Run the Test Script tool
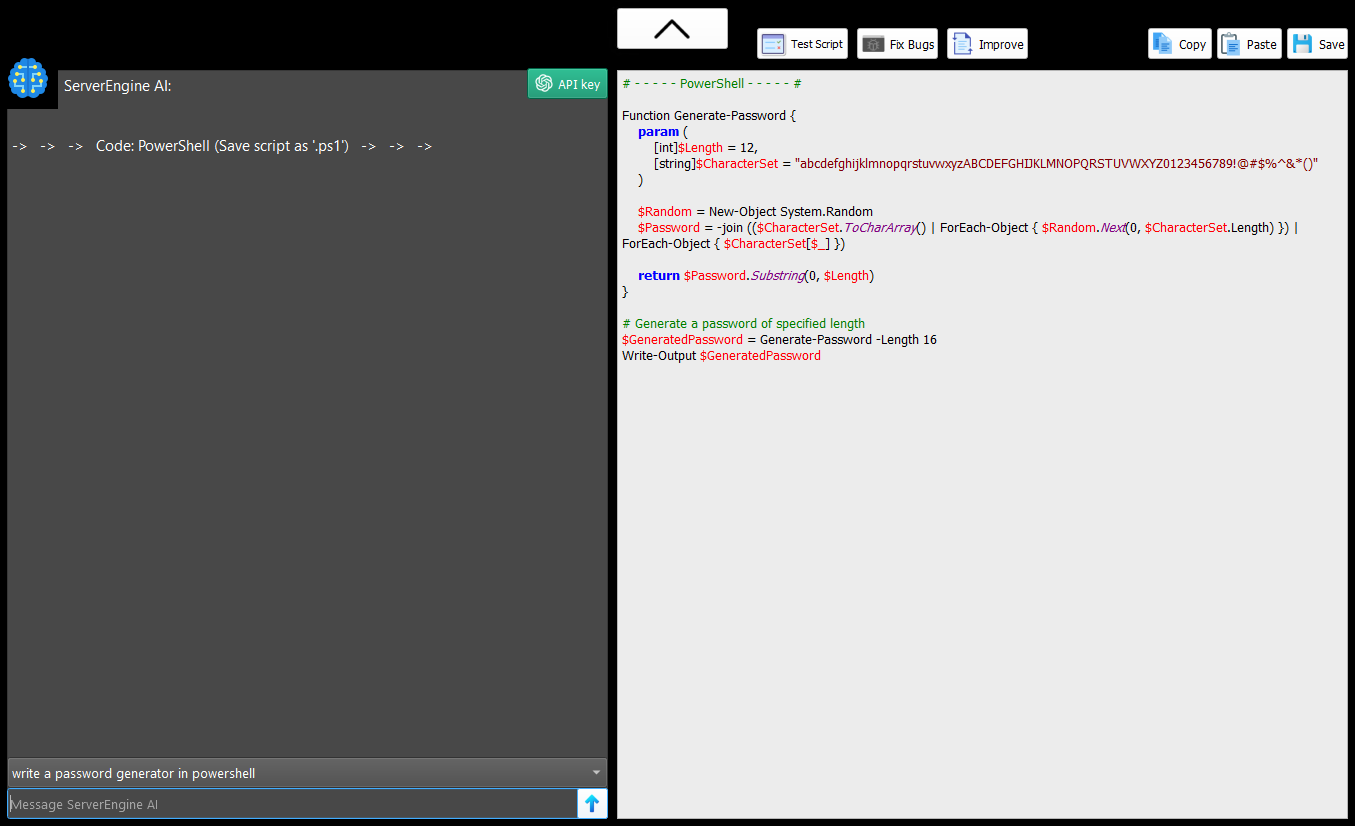The width and height of the screenshot is (1355, 826). click(802, 44)
